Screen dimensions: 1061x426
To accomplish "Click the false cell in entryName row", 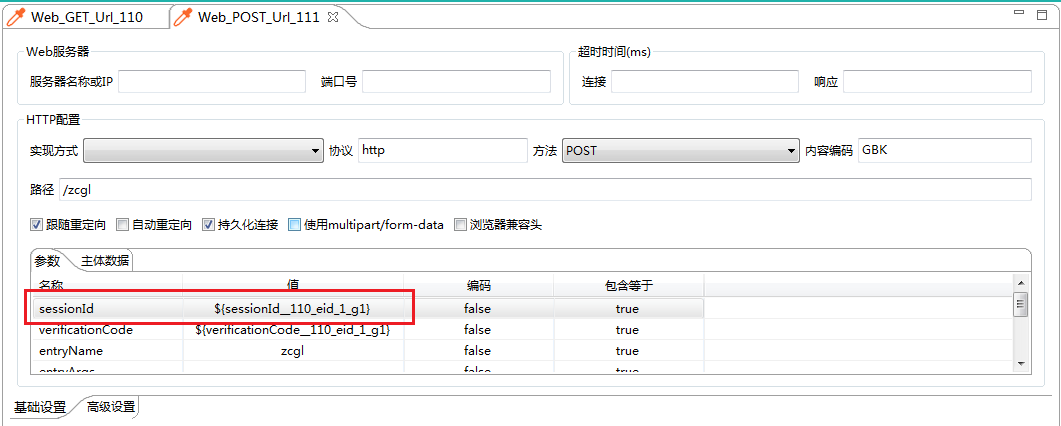I will pos(478,351).
